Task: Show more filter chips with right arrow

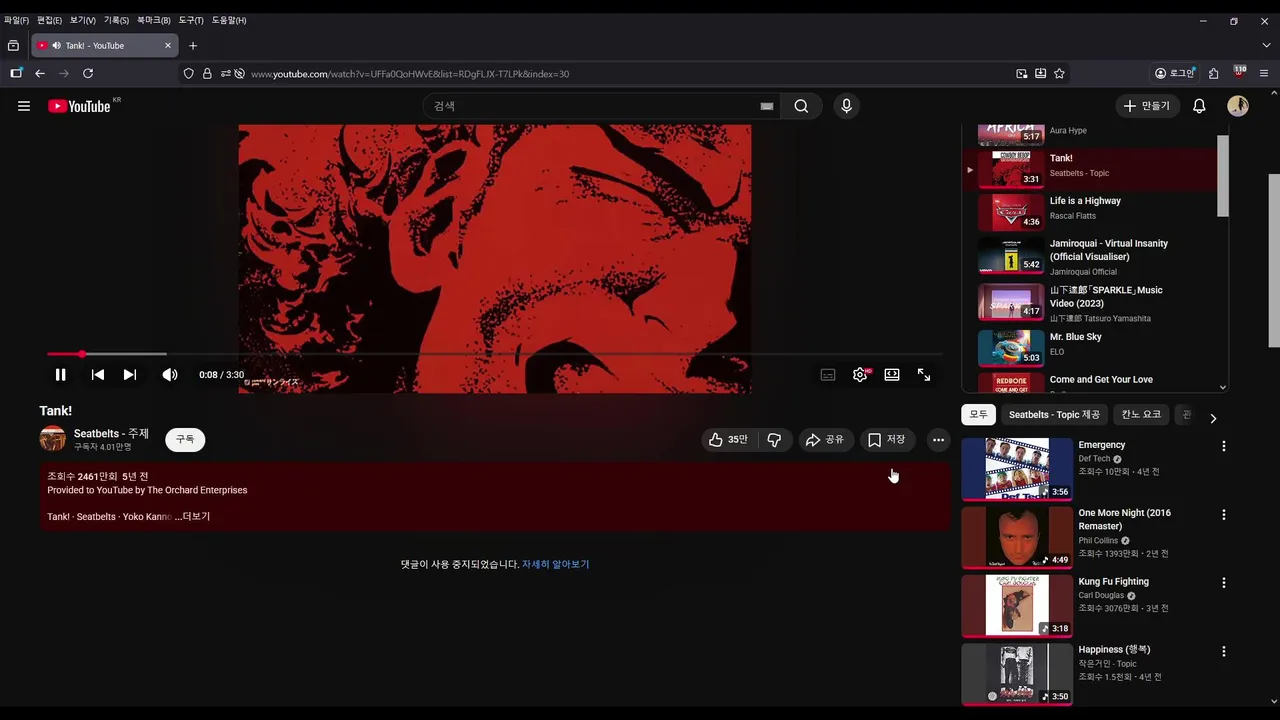Action: (1213, 418)
